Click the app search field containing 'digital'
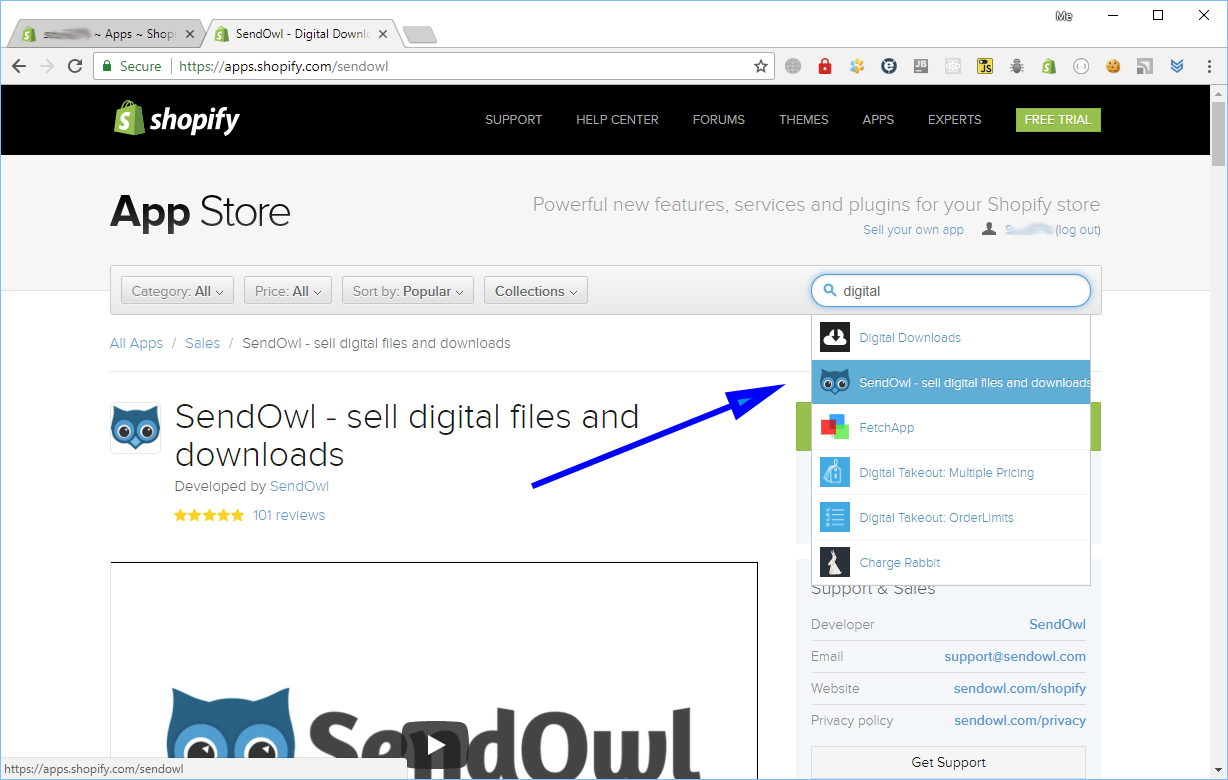This screenshot has width=1228, height=780. [951, 291]
